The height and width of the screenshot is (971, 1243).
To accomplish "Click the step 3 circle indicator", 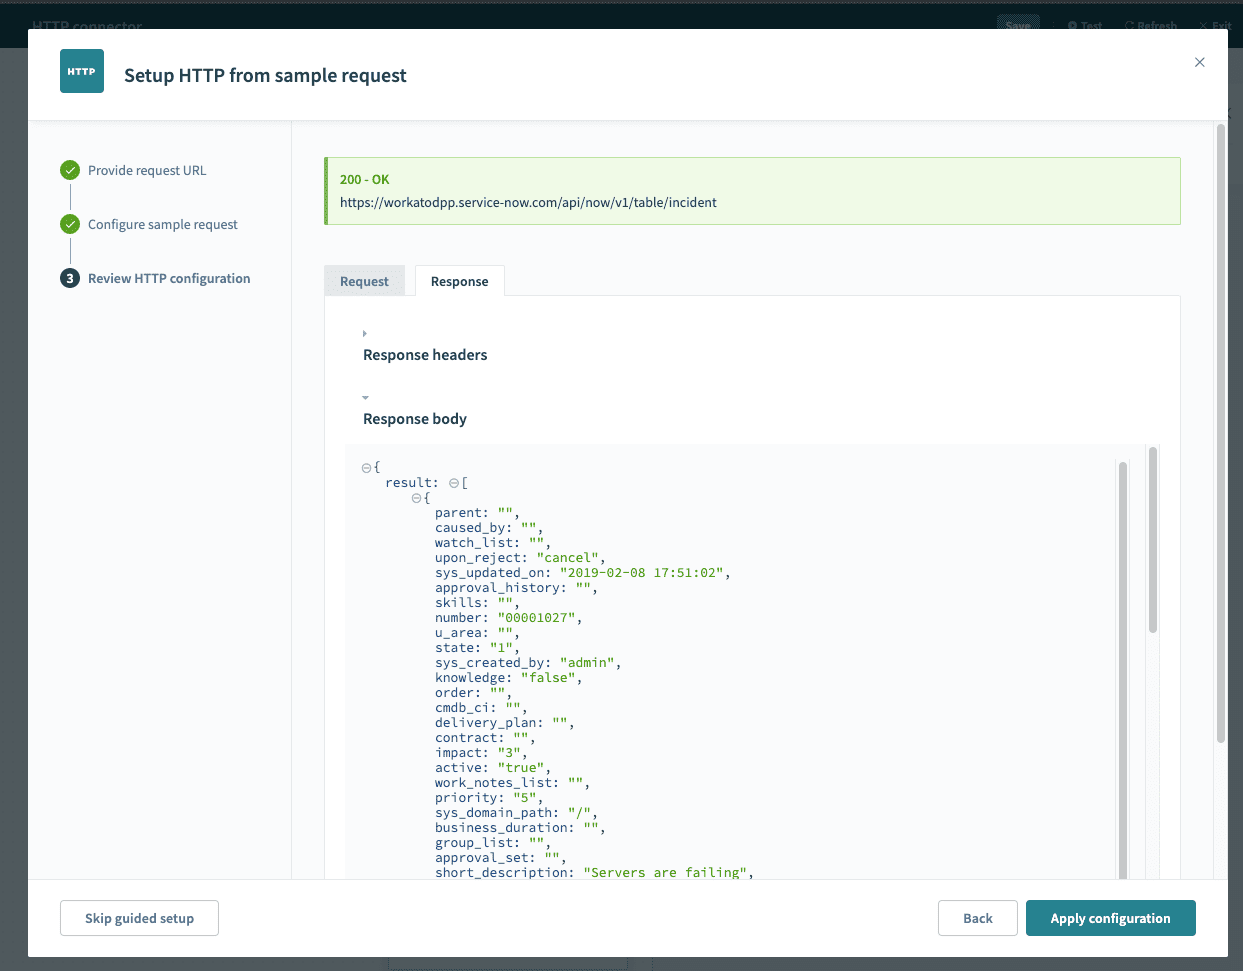I will pos(69,278).
